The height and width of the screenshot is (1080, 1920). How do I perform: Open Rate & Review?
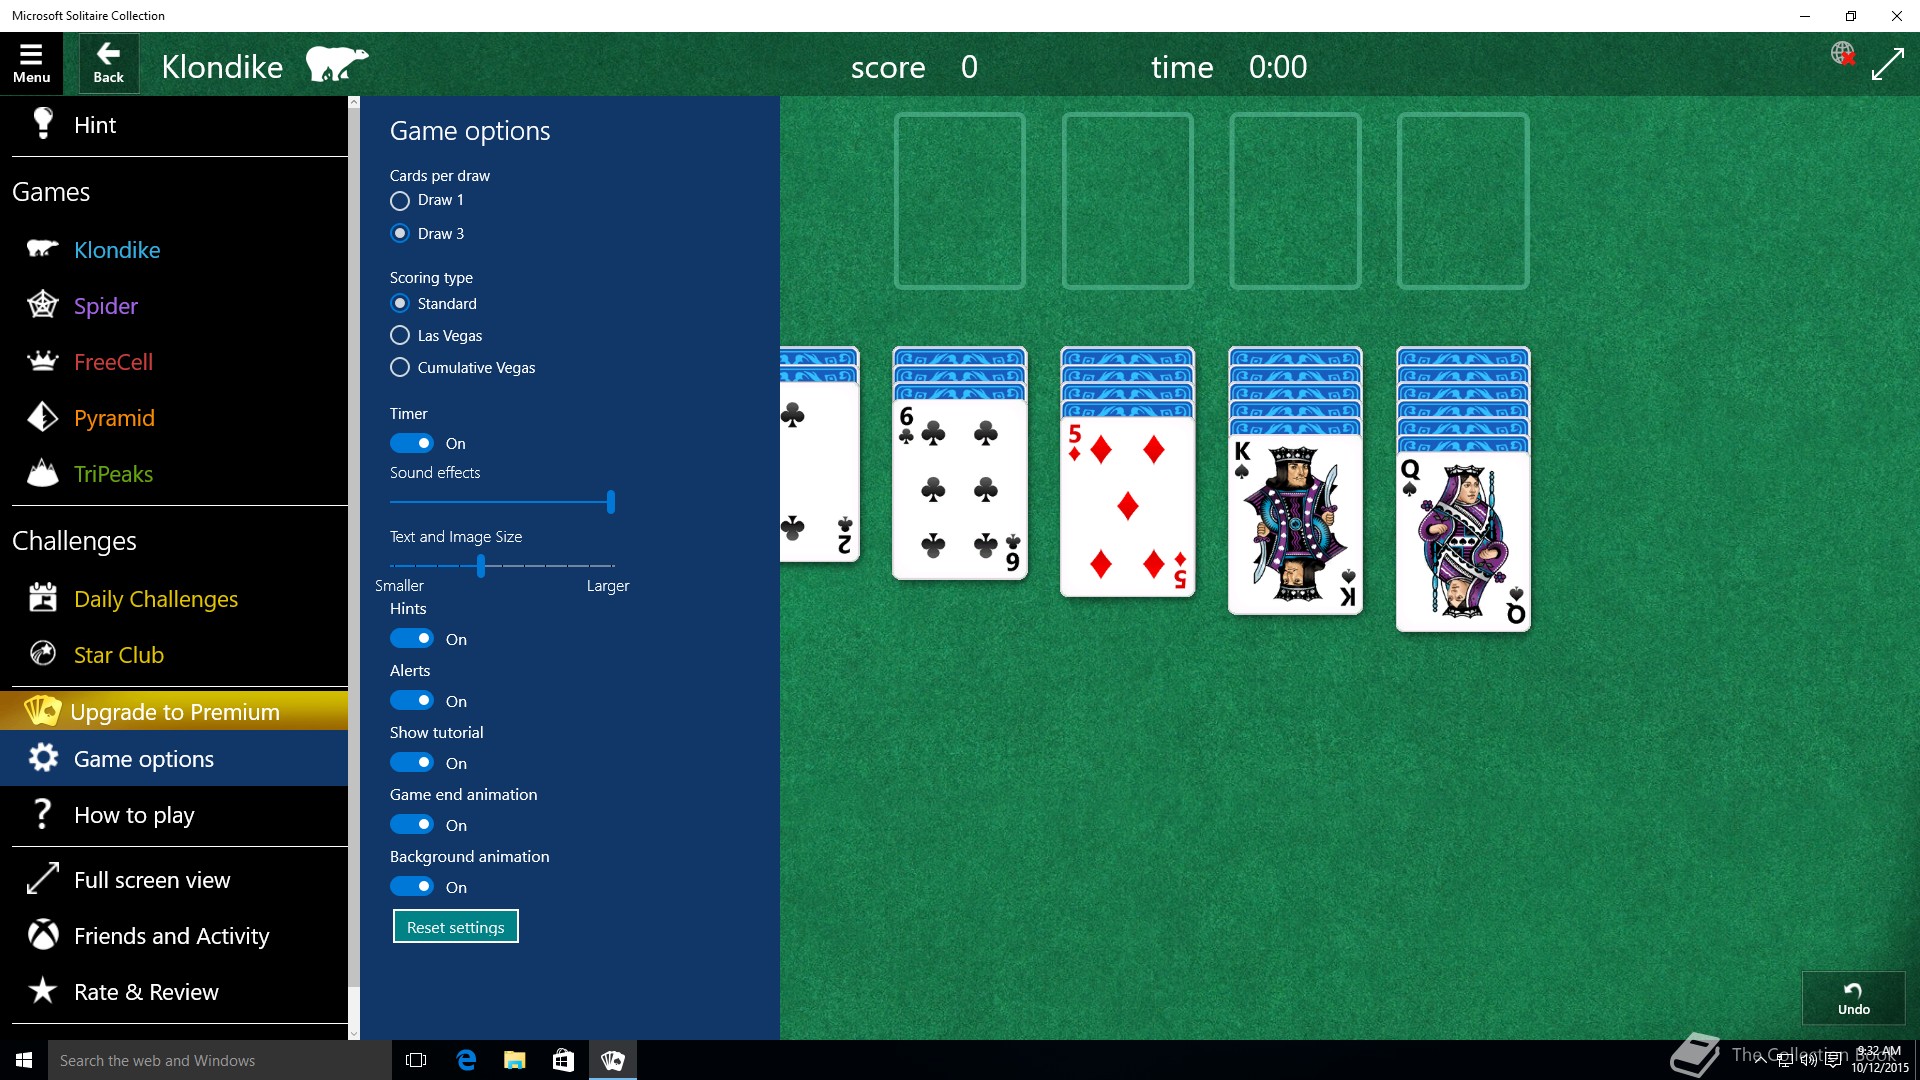(x=174, y=992)
